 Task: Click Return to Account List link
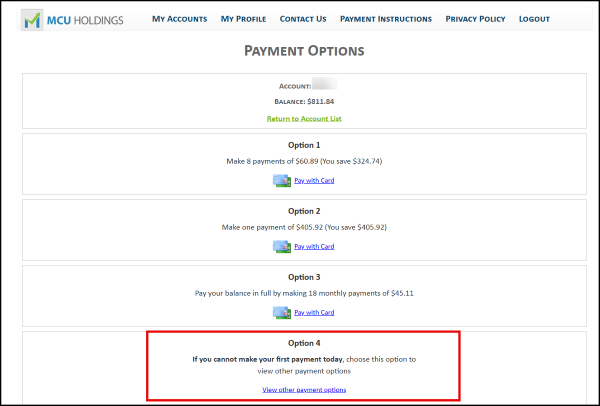tap(304, 119)
